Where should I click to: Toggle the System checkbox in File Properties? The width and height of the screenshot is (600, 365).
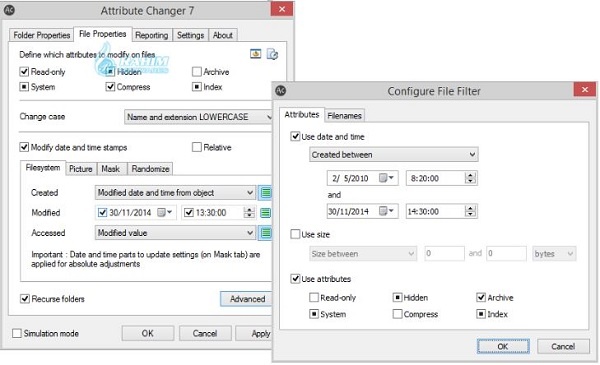coord(24,87)
